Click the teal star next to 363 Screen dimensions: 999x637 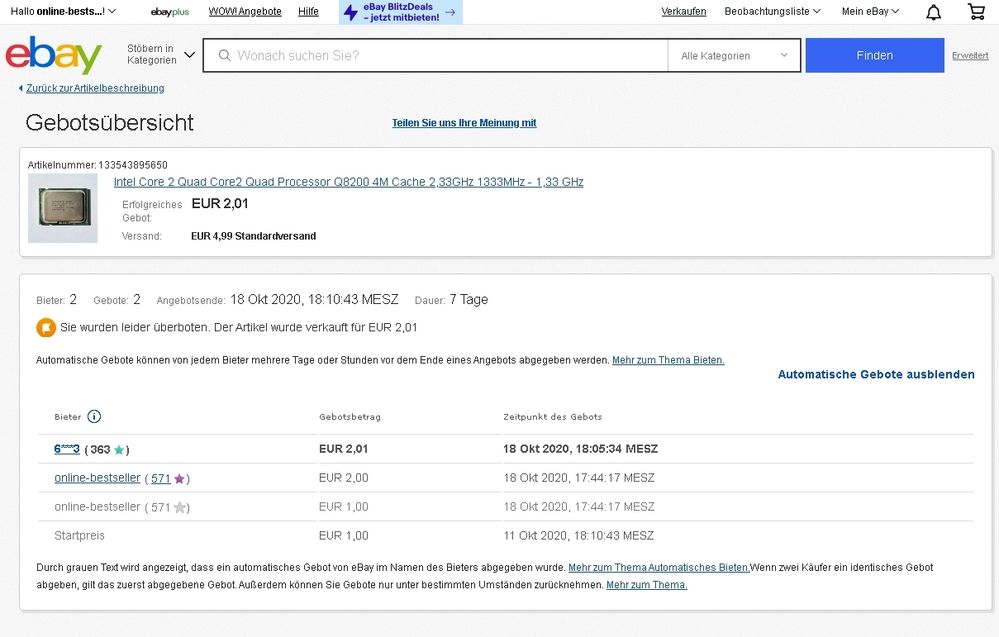(119, 450)
